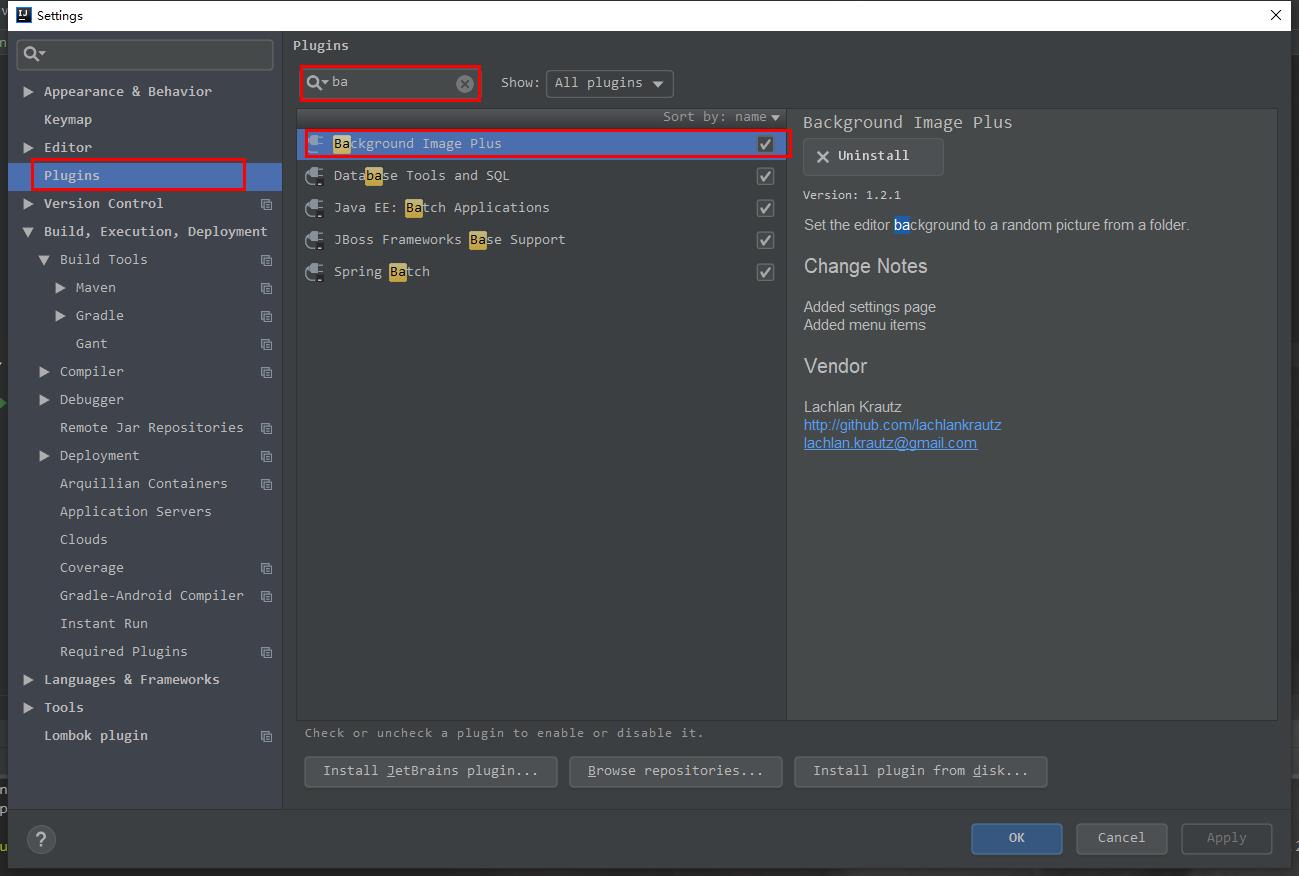Focus the settings tree search field

[x=145, y=54]
